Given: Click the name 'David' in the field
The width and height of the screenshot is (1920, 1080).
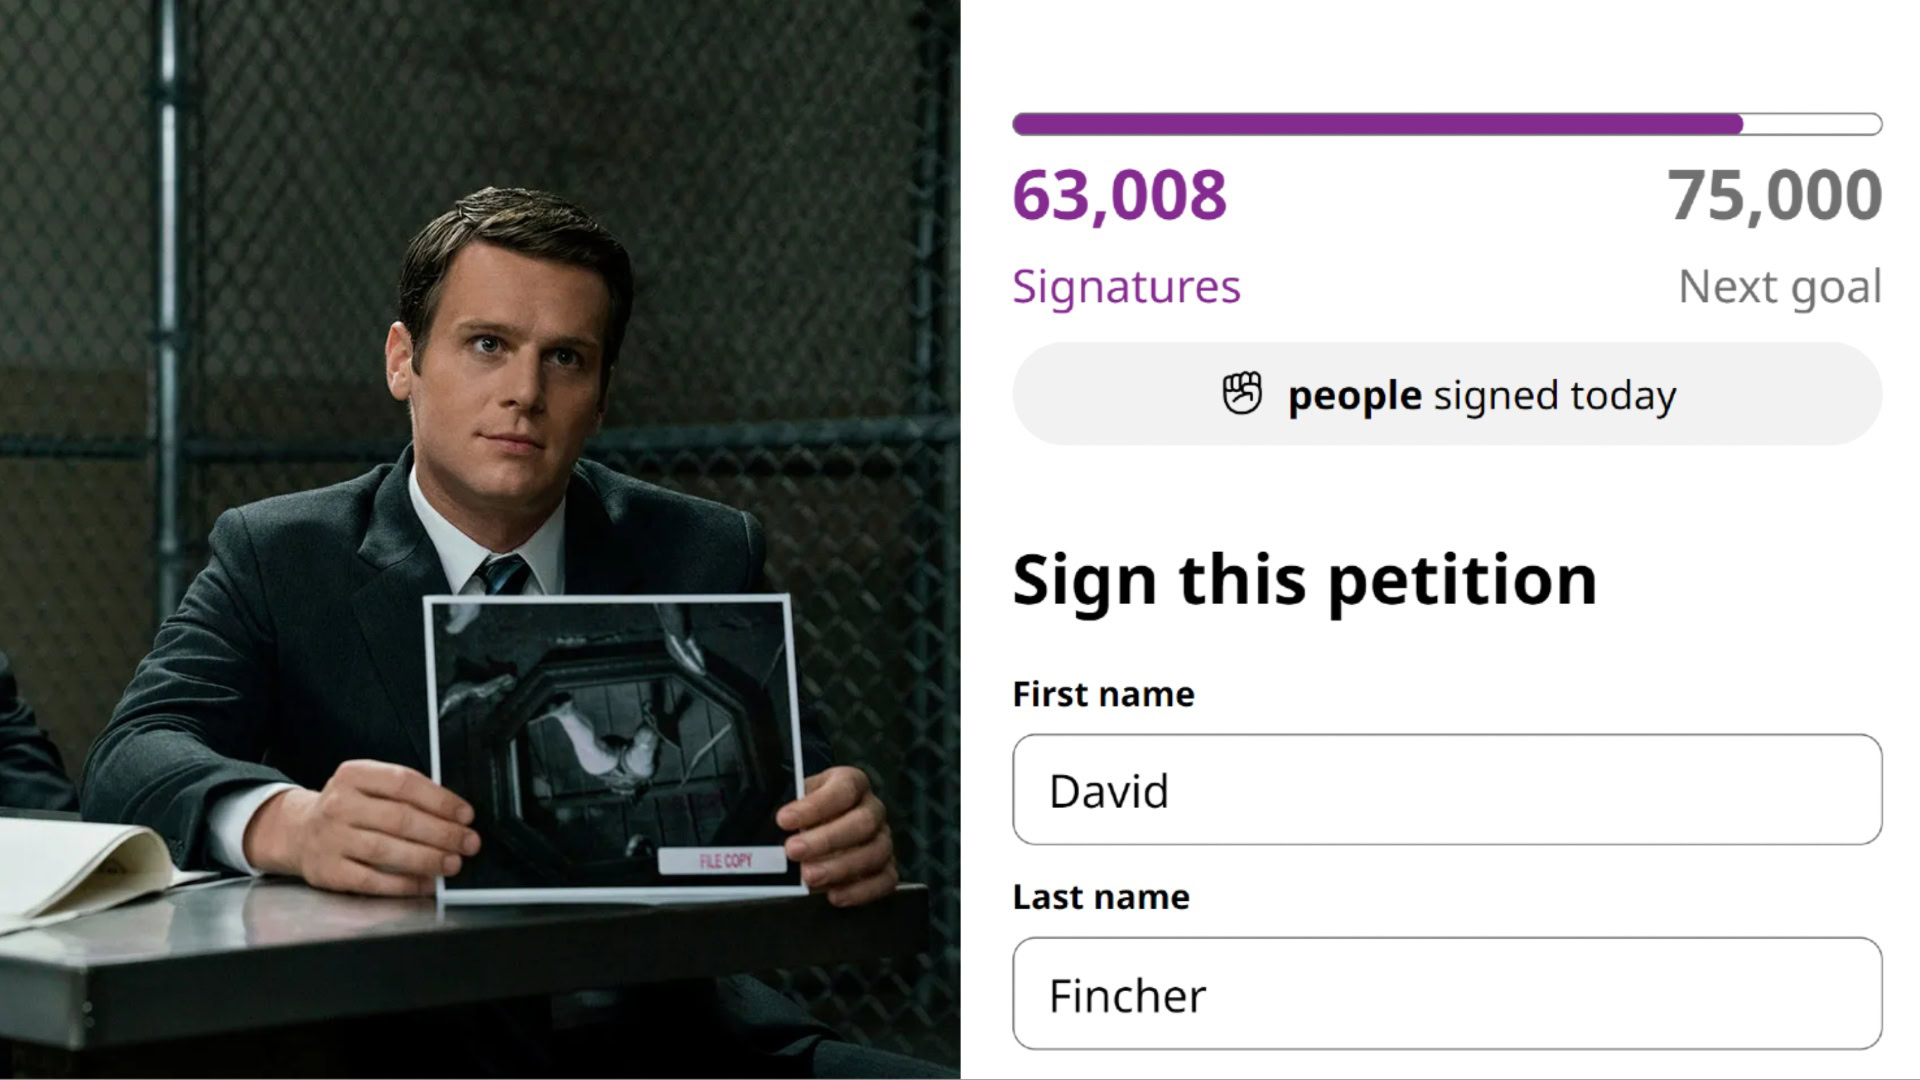Looking at the screenshot, I should 1109,791.
